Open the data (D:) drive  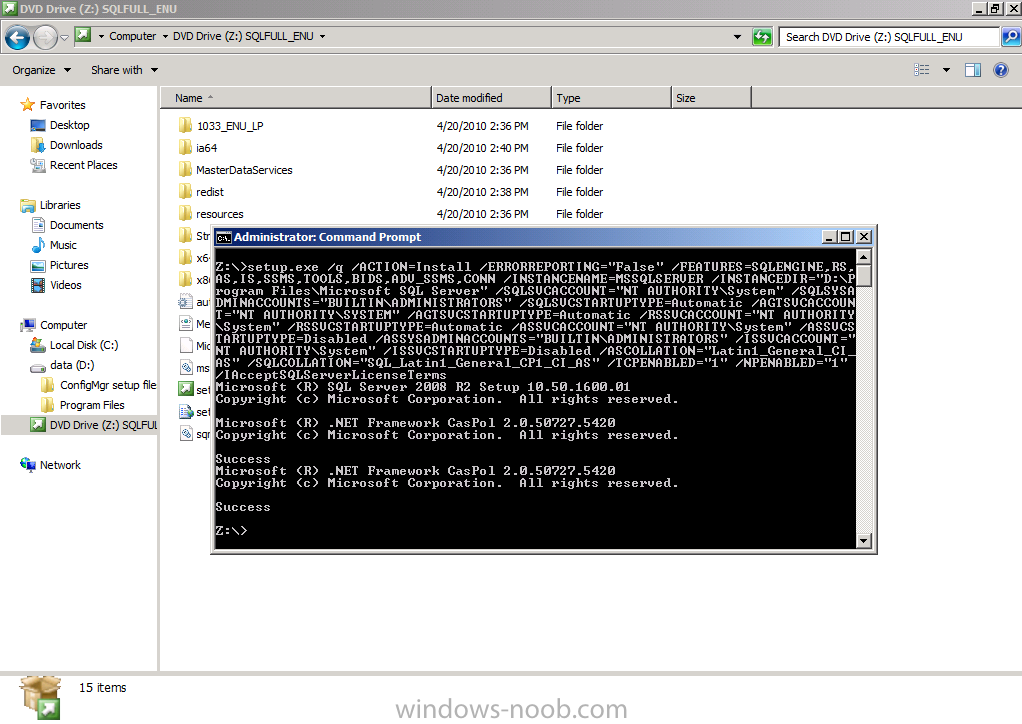[x=72, y=365]
